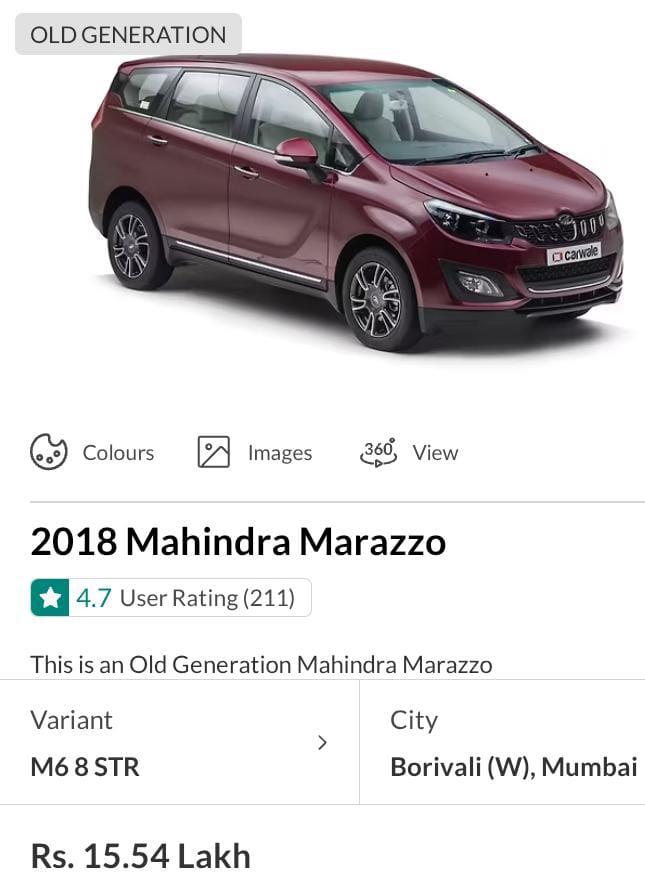Image resolution: width=645 pixels, height=884 pixels.
Task: Open the Images gallery link
Action: pyautogui.click(x=280, y=453)
